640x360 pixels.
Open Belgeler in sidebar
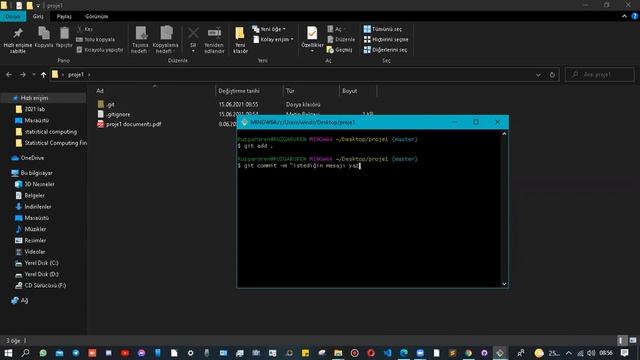34,196
